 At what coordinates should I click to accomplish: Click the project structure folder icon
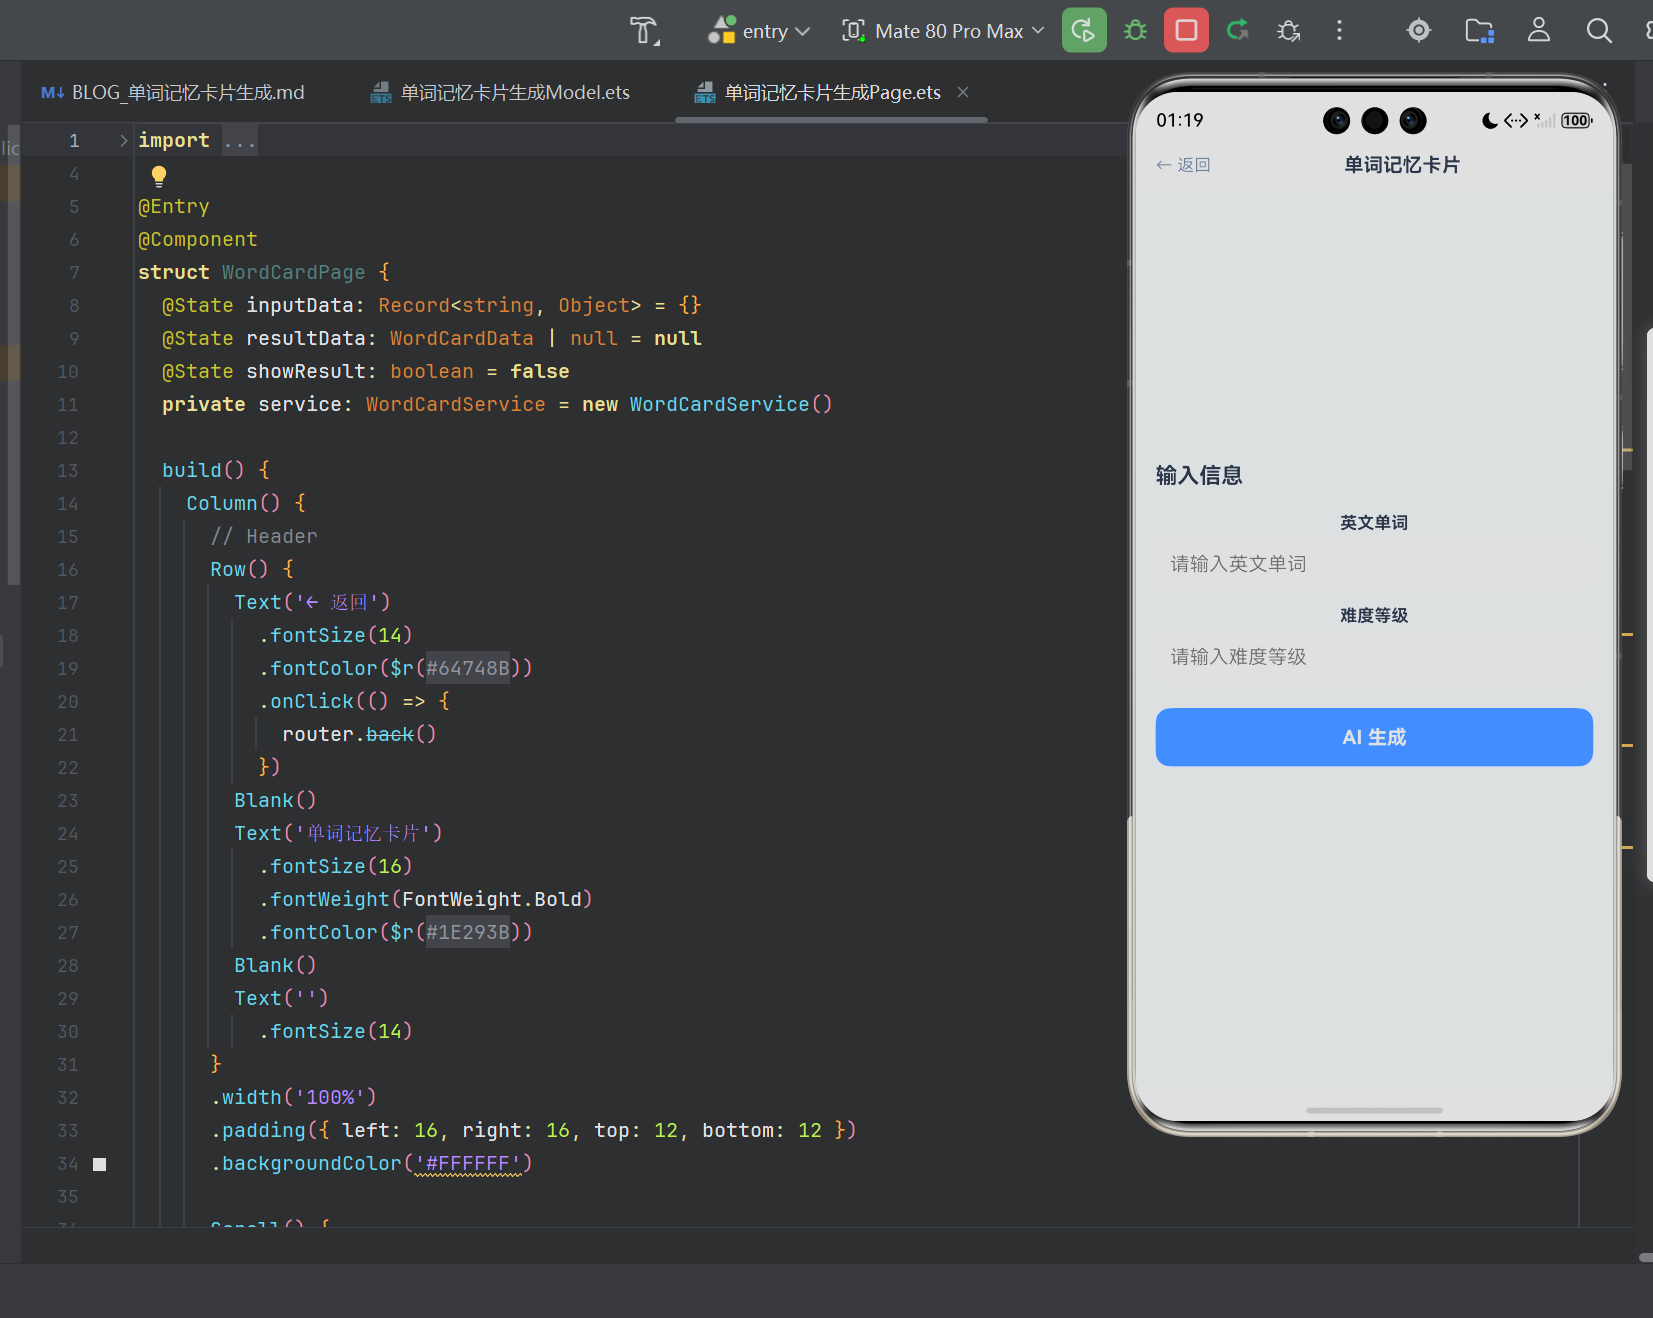point(1479,31)
